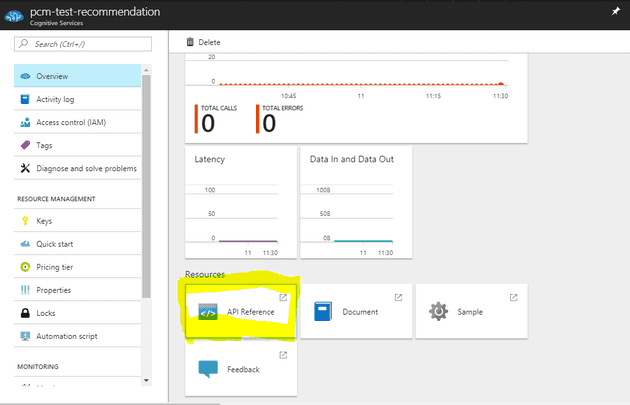Screen dimensions: 630x405
Task: Click the TOTAL ERRORS metric
Action: (x=280, y=119)
